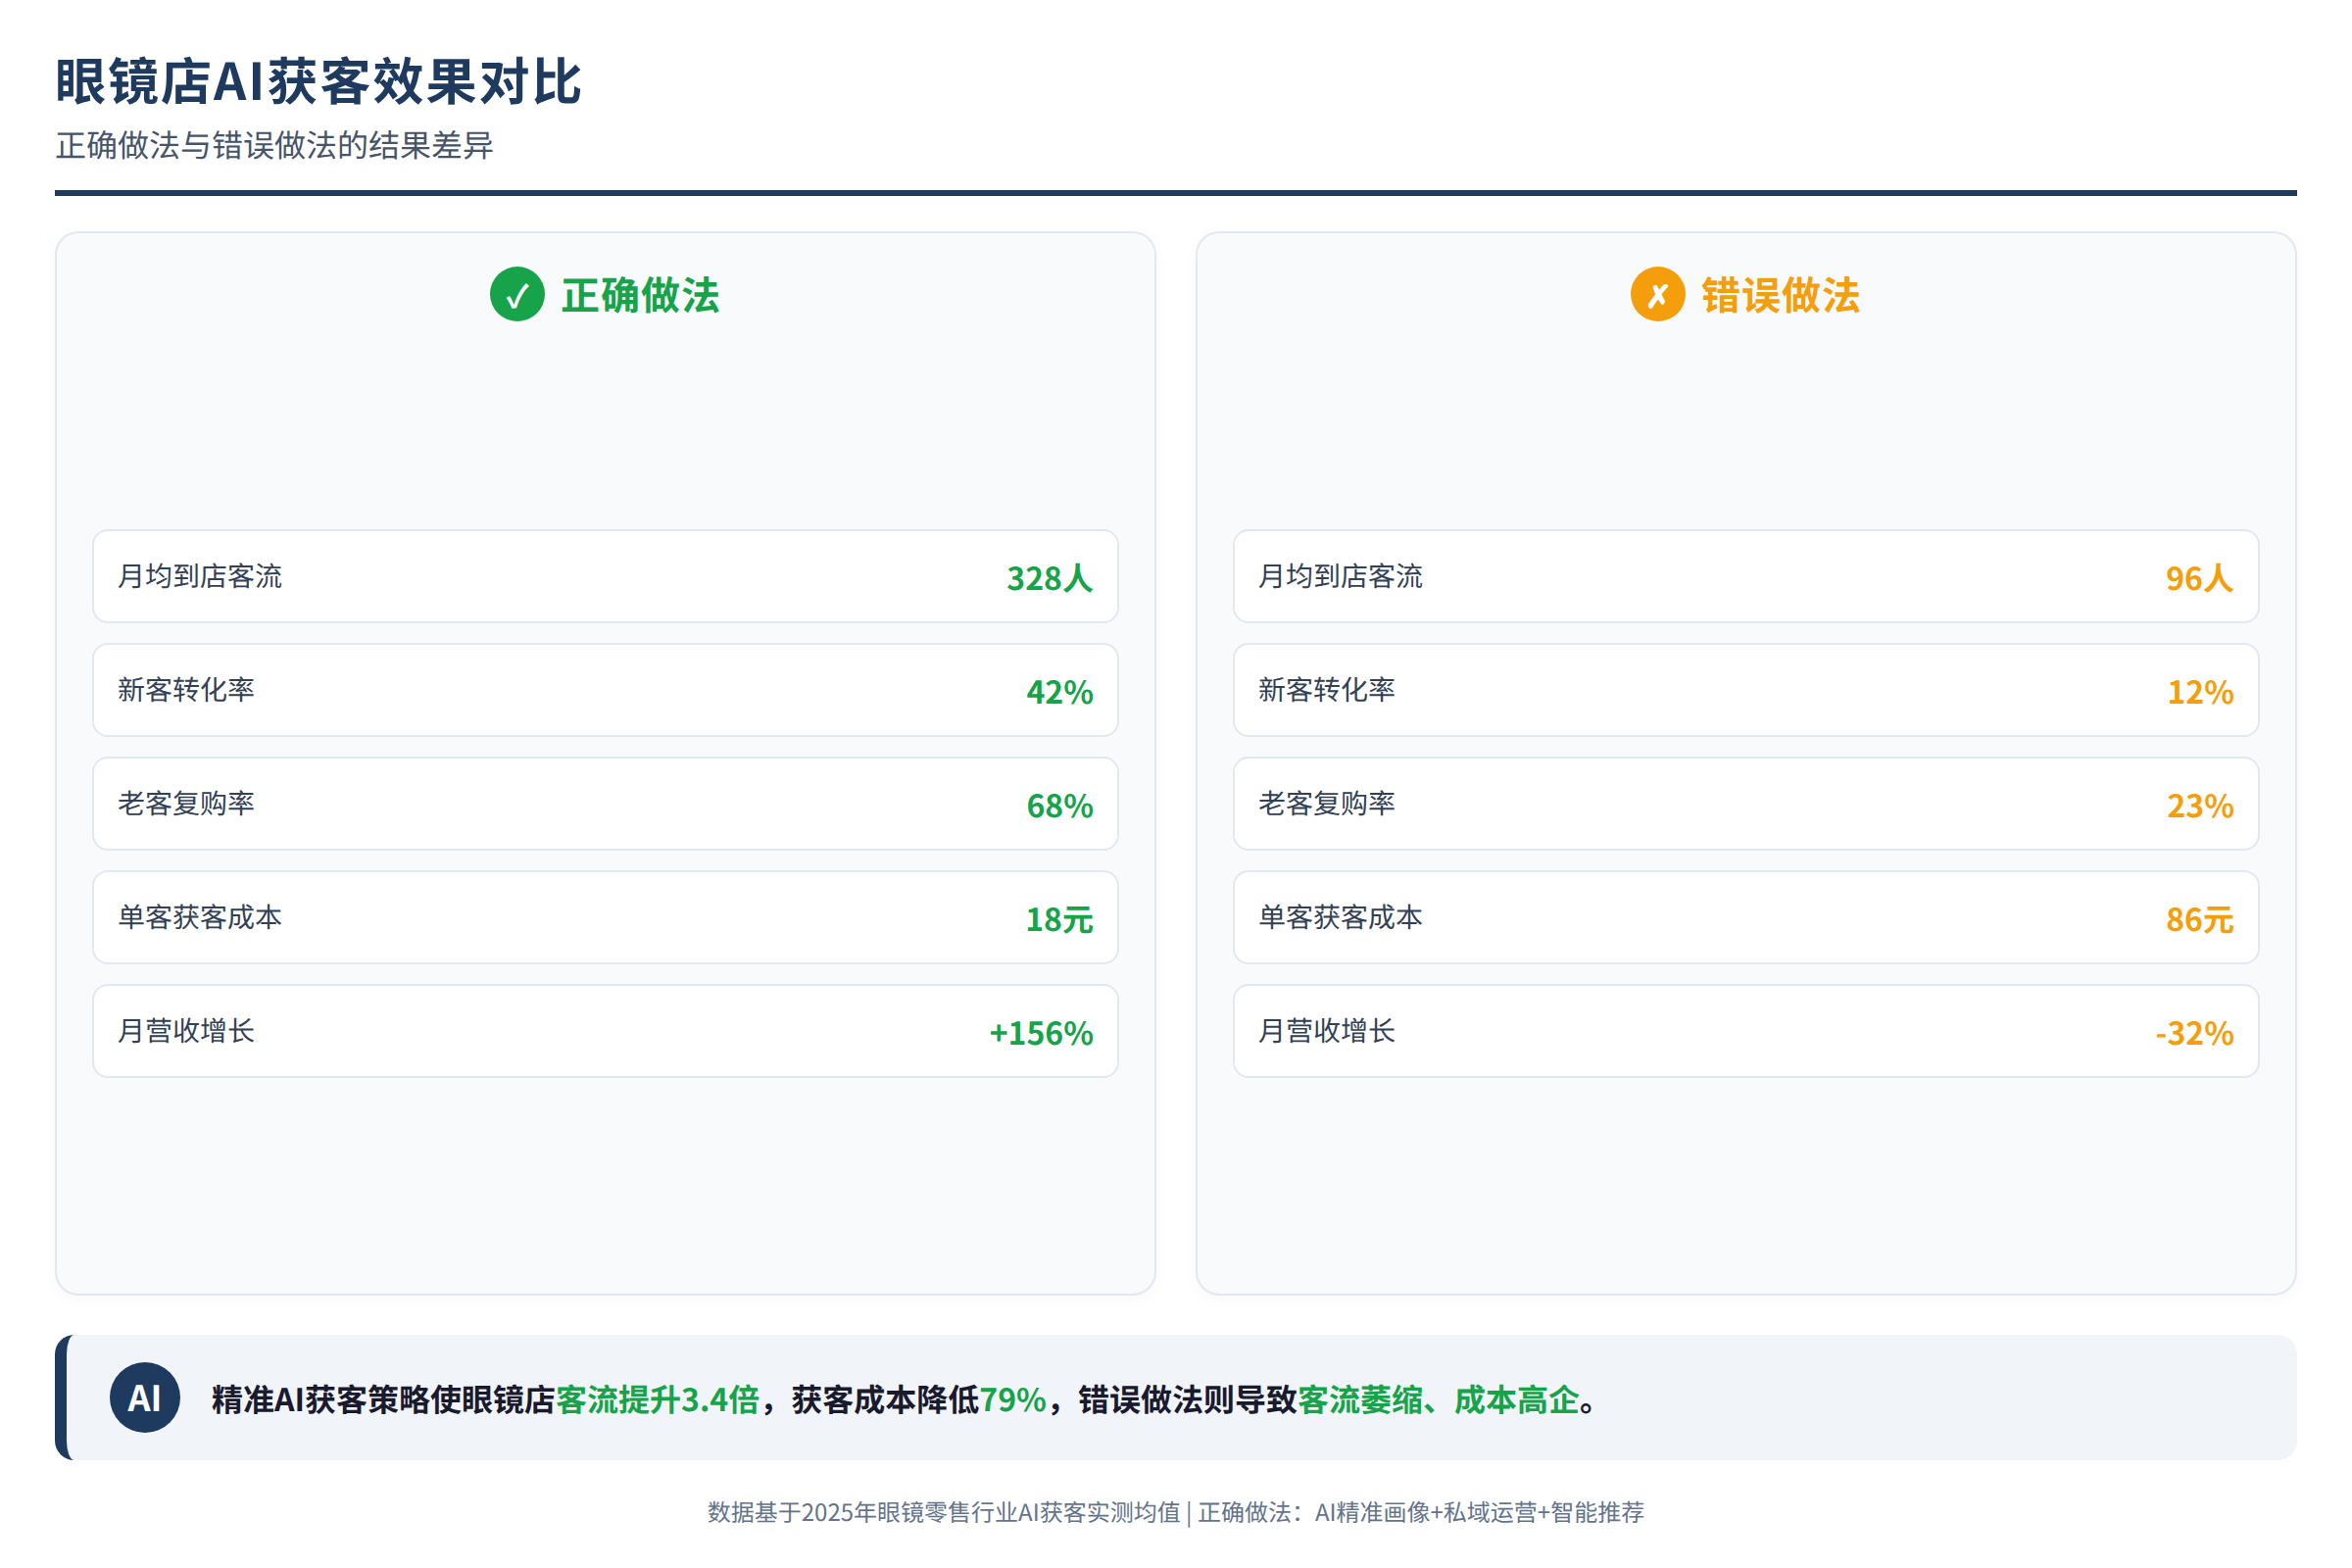Click the footer text AI精准画像+私域运营+智能推荐

(1479, 1512)
